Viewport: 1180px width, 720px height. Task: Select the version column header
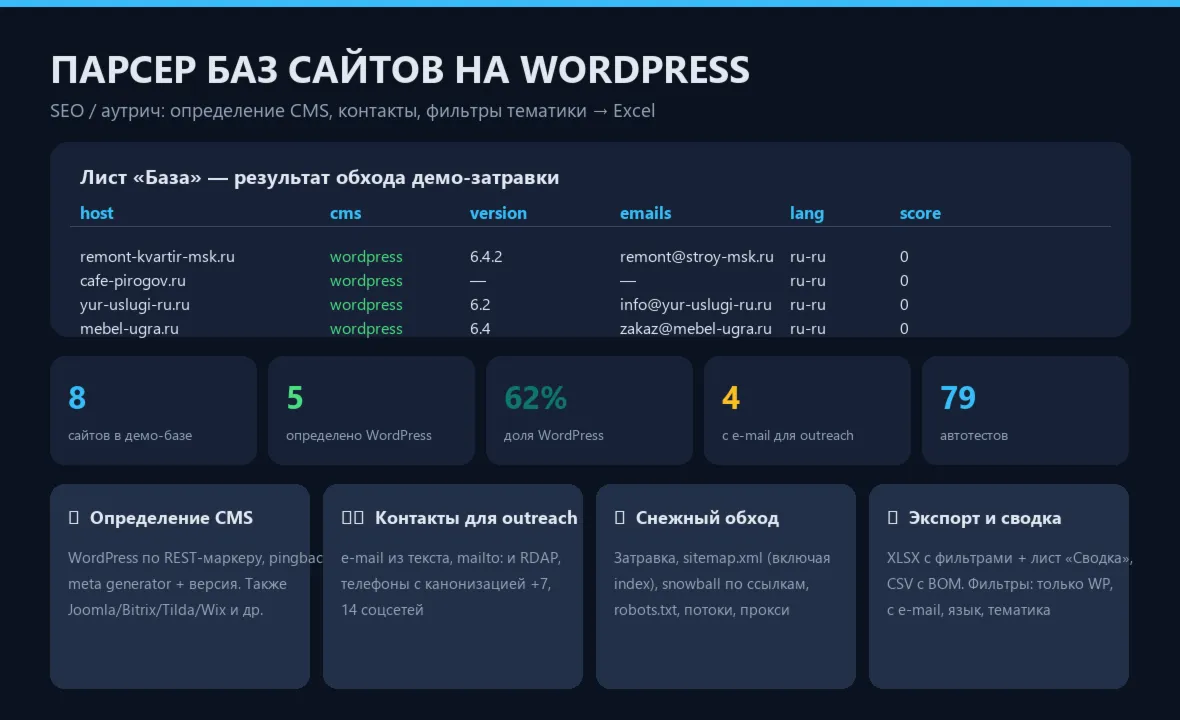(x=498, y=213)
